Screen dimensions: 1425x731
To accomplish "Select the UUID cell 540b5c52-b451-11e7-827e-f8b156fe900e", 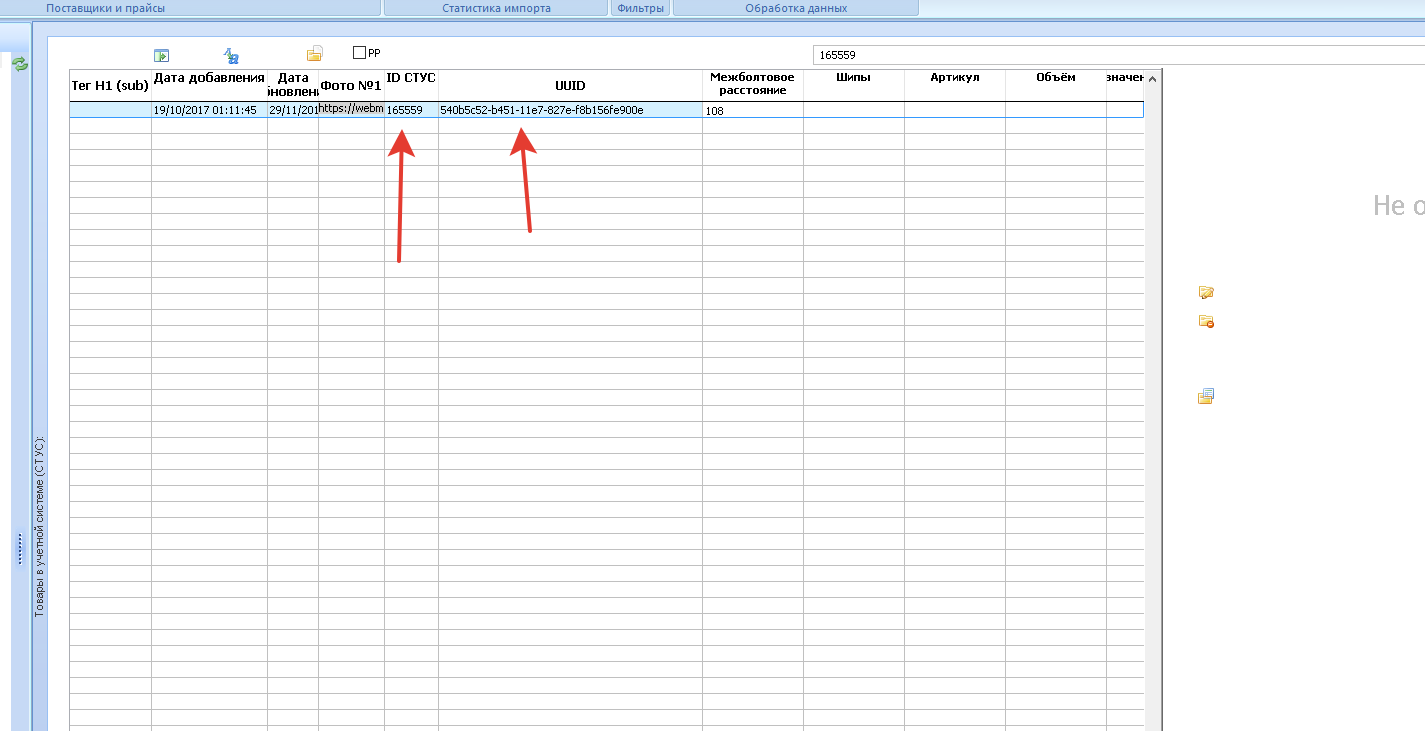I will [x=570, y=110].
